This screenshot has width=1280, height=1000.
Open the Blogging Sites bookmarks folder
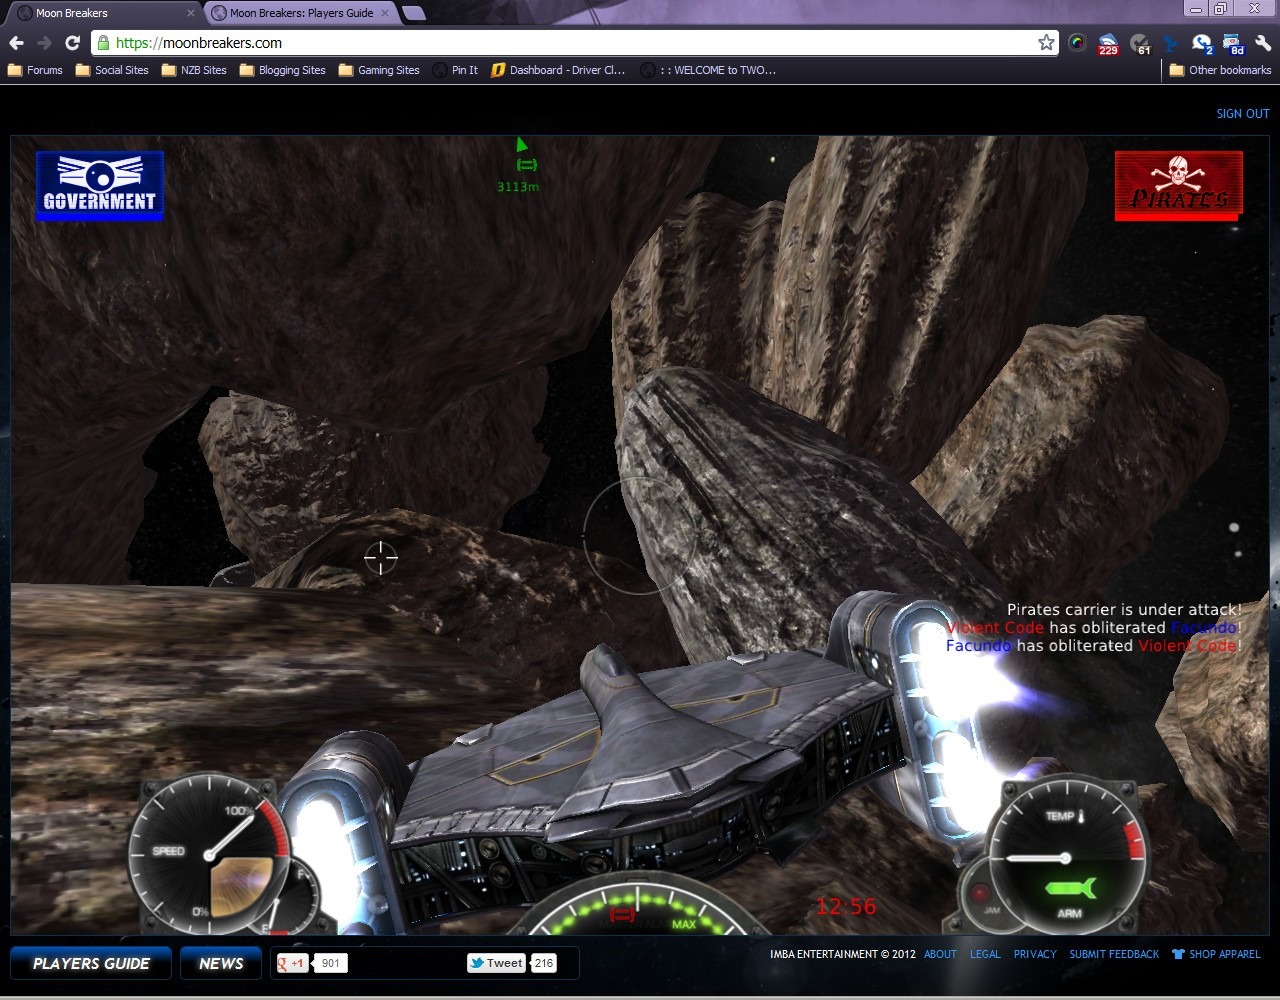pos(282,70)
